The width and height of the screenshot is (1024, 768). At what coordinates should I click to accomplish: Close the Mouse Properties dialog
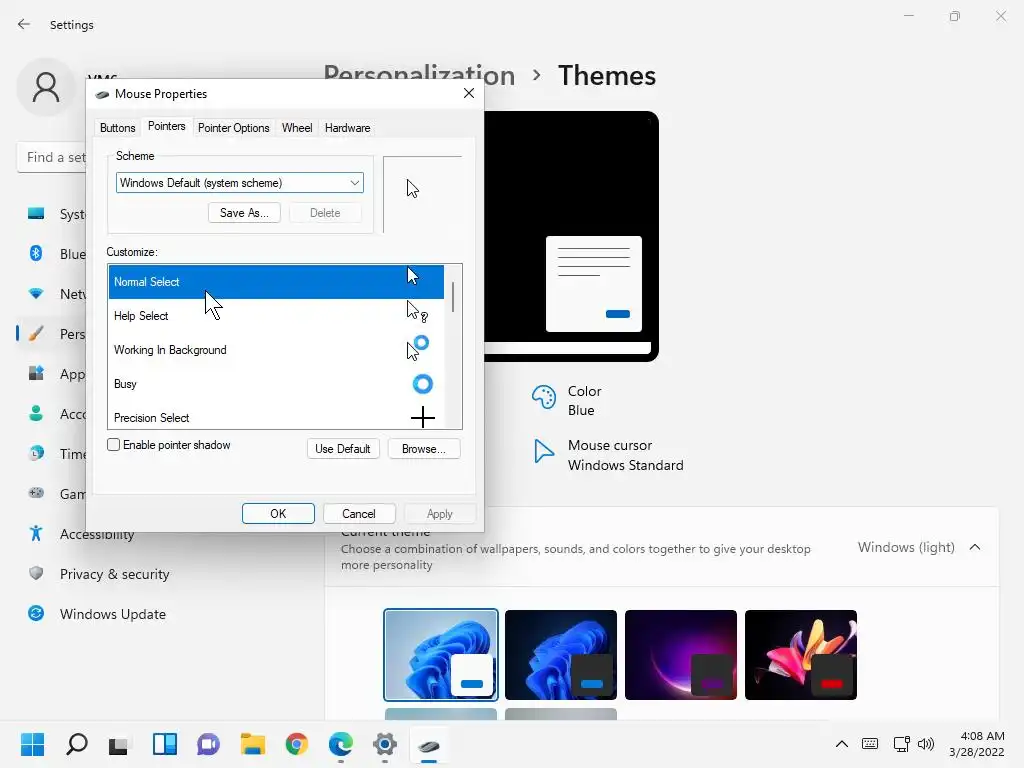pos(469,93)
